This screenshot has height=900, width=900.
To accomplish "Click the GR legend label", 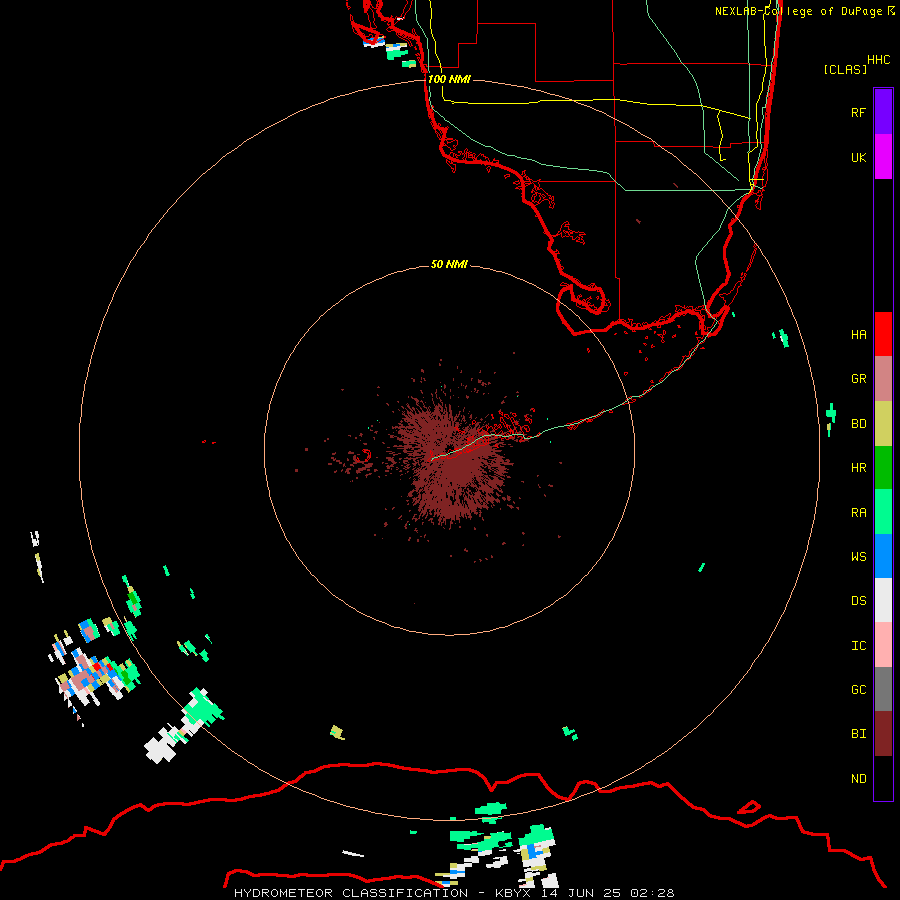I will click(x=858, y=379).
